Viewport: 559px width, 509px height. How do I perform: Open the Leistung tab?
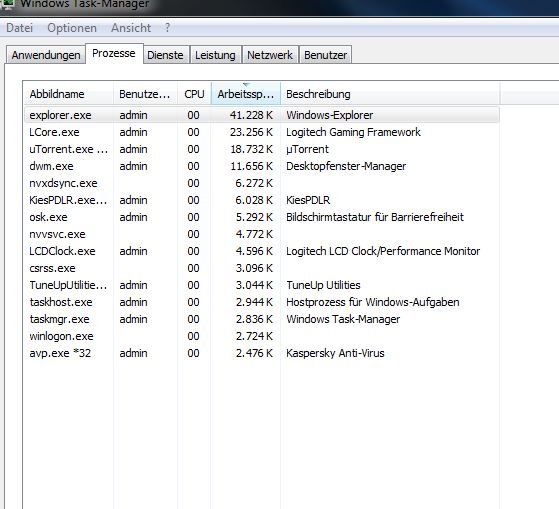215,55
